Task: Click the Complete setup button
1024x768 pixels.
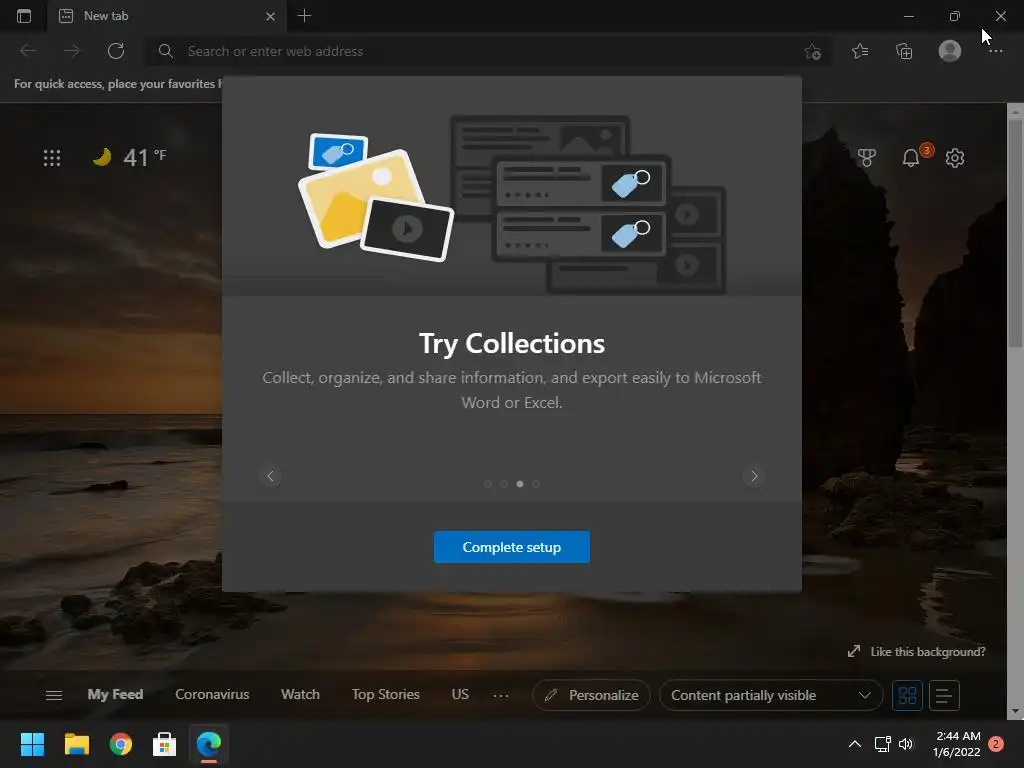Action: (x=512, y=547)
